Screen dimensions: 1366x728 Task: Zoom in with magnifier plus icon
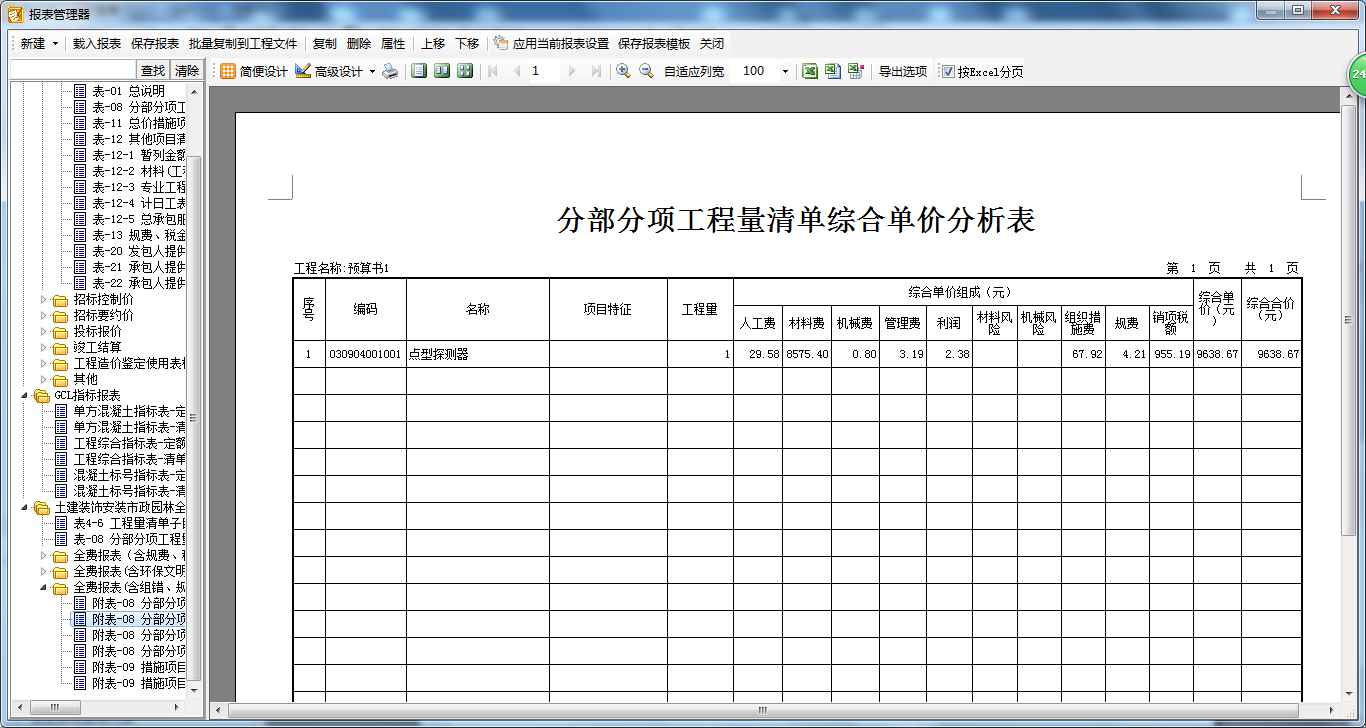(x=623, y=72)
